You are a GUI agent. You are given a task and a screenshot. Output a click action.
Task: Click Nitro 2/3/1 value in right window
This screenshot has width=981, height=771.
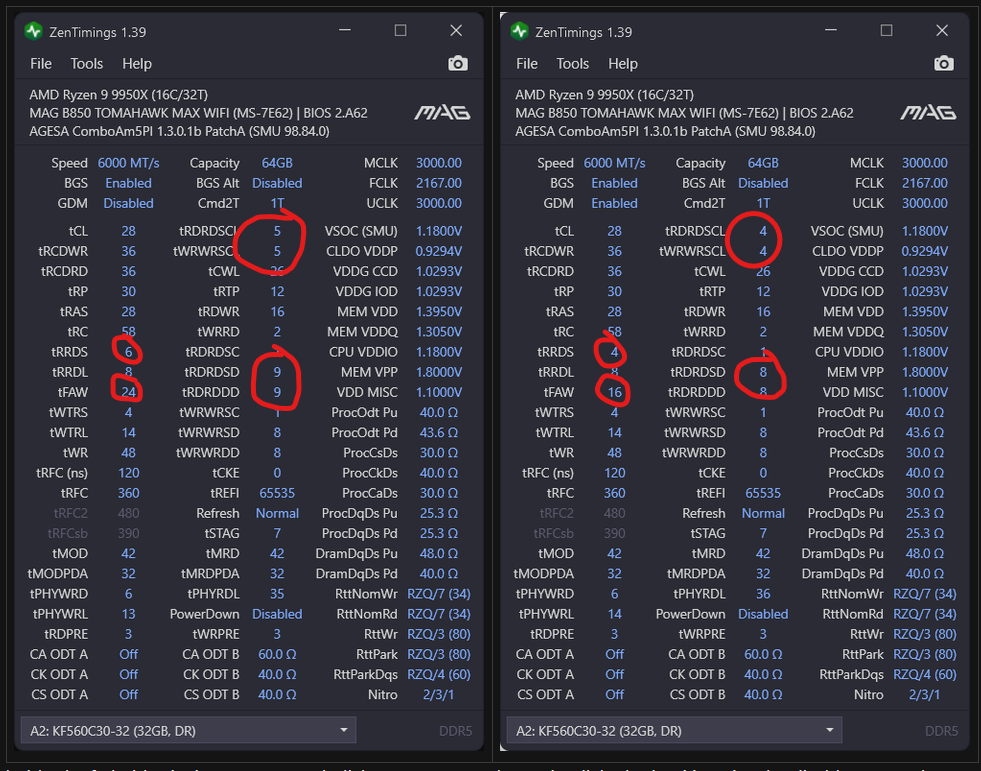coord(925,695)
